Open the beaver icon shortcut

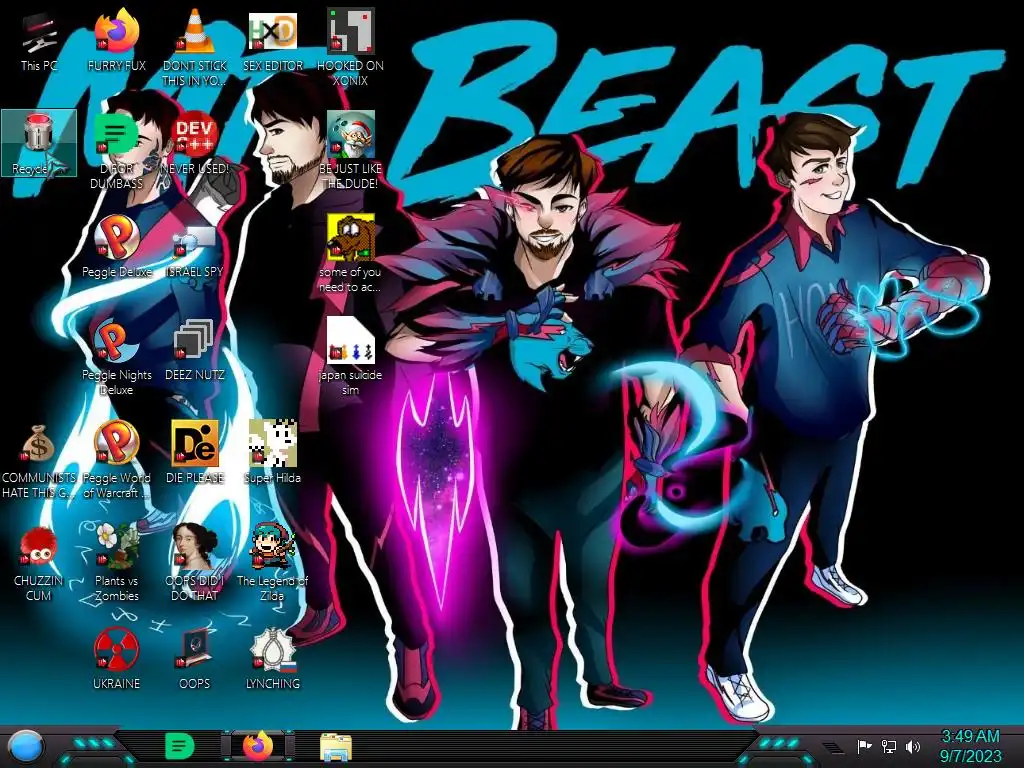pyautogui.click(x=350, y=253)
